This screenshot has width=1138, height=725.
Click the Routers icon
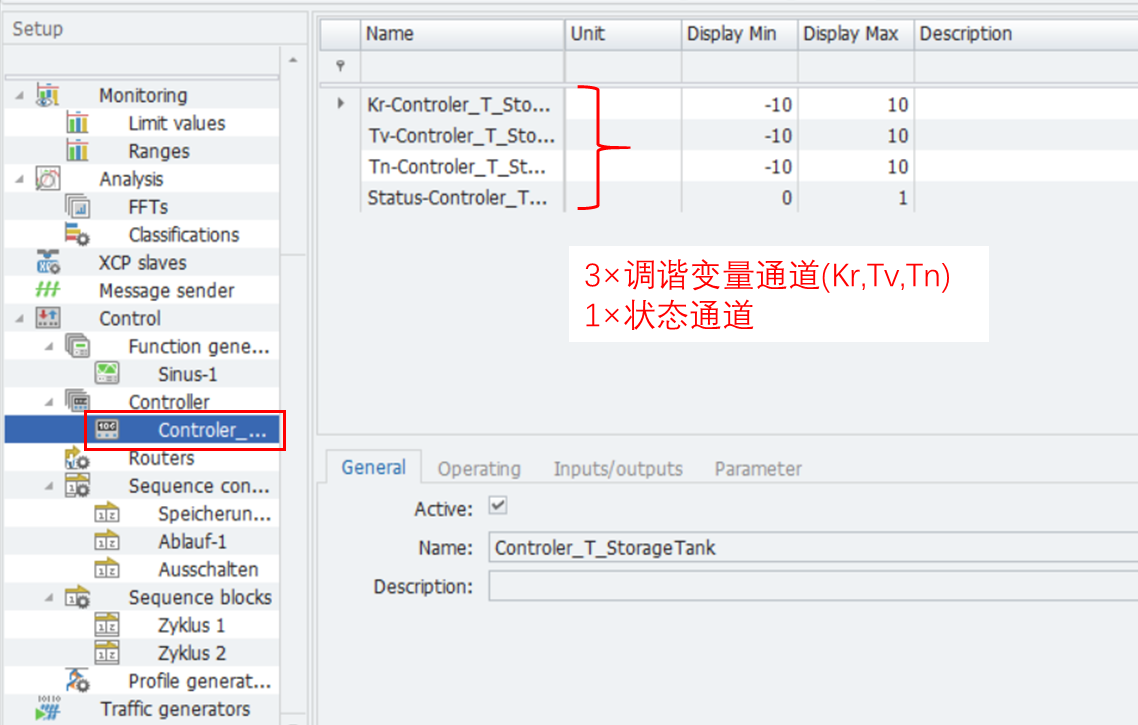point(77,458)
